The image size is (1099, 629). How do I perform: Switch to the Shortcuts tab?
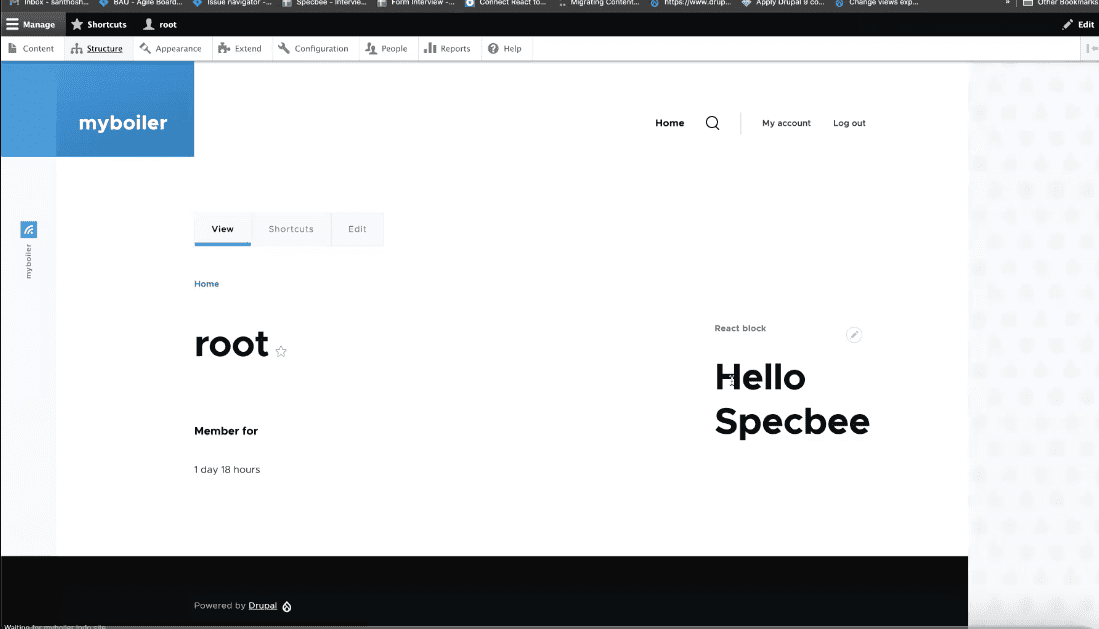click(x=291, y=229)
